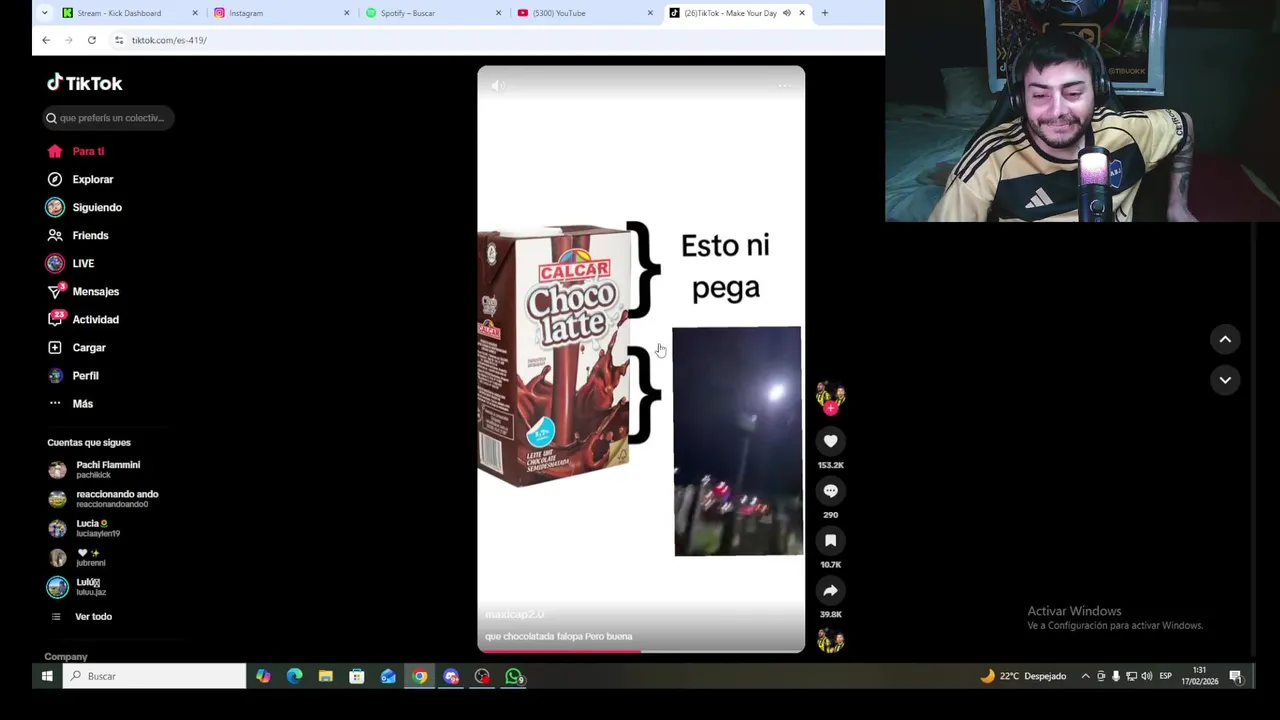Open the weather widget 22°C Despejado
Image resolution: width=1280 pixels, height=720 pixels.
pos(1023,676)
